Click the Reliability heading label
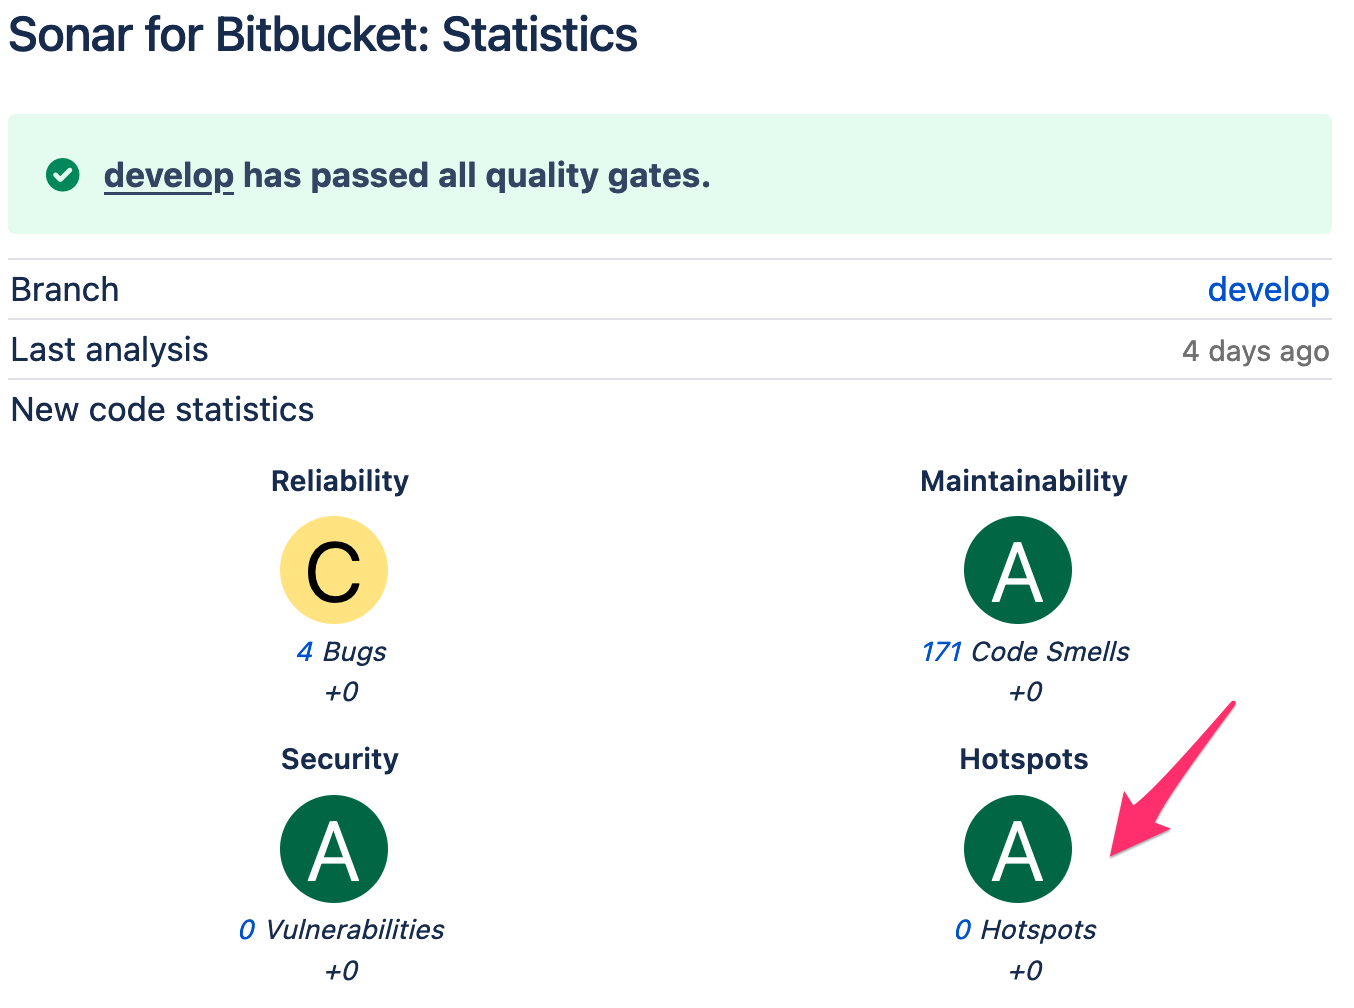This screenshot has width=1354, height=1008. pyautogui.click(x=340, y=481)
